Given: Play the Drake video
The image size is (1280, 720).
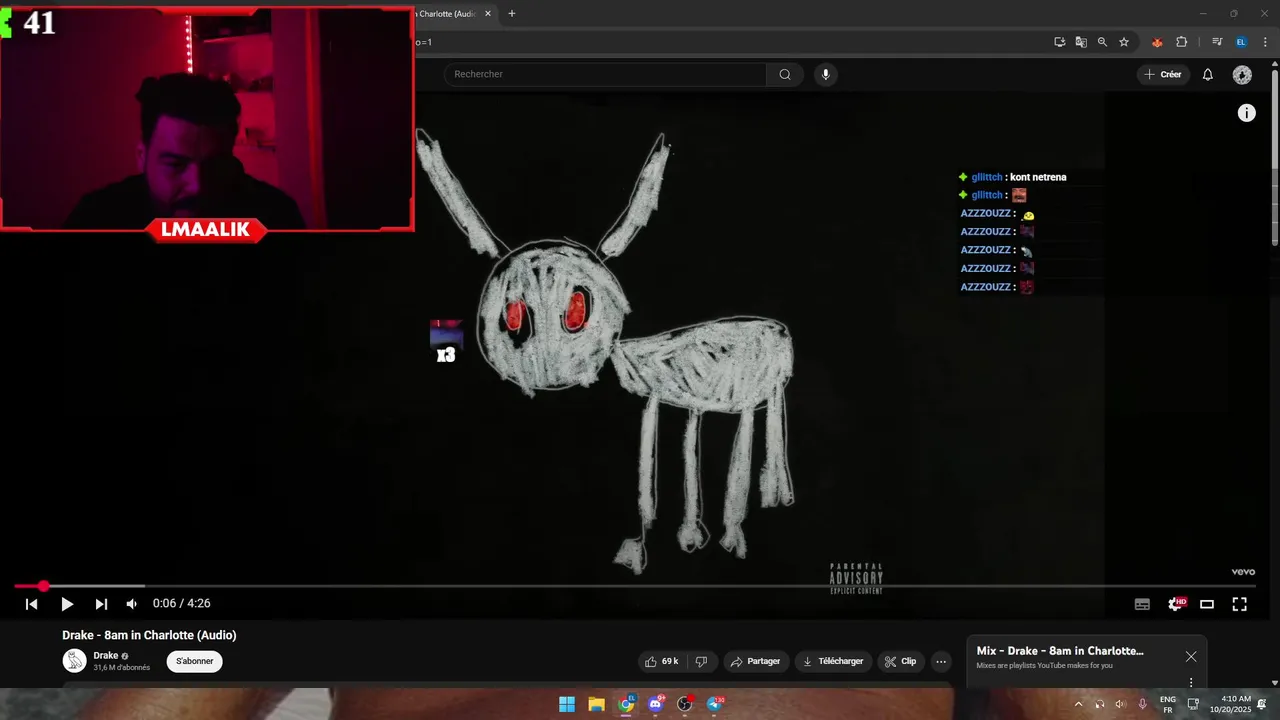Looking at the screenshot, I should (67, 604).
